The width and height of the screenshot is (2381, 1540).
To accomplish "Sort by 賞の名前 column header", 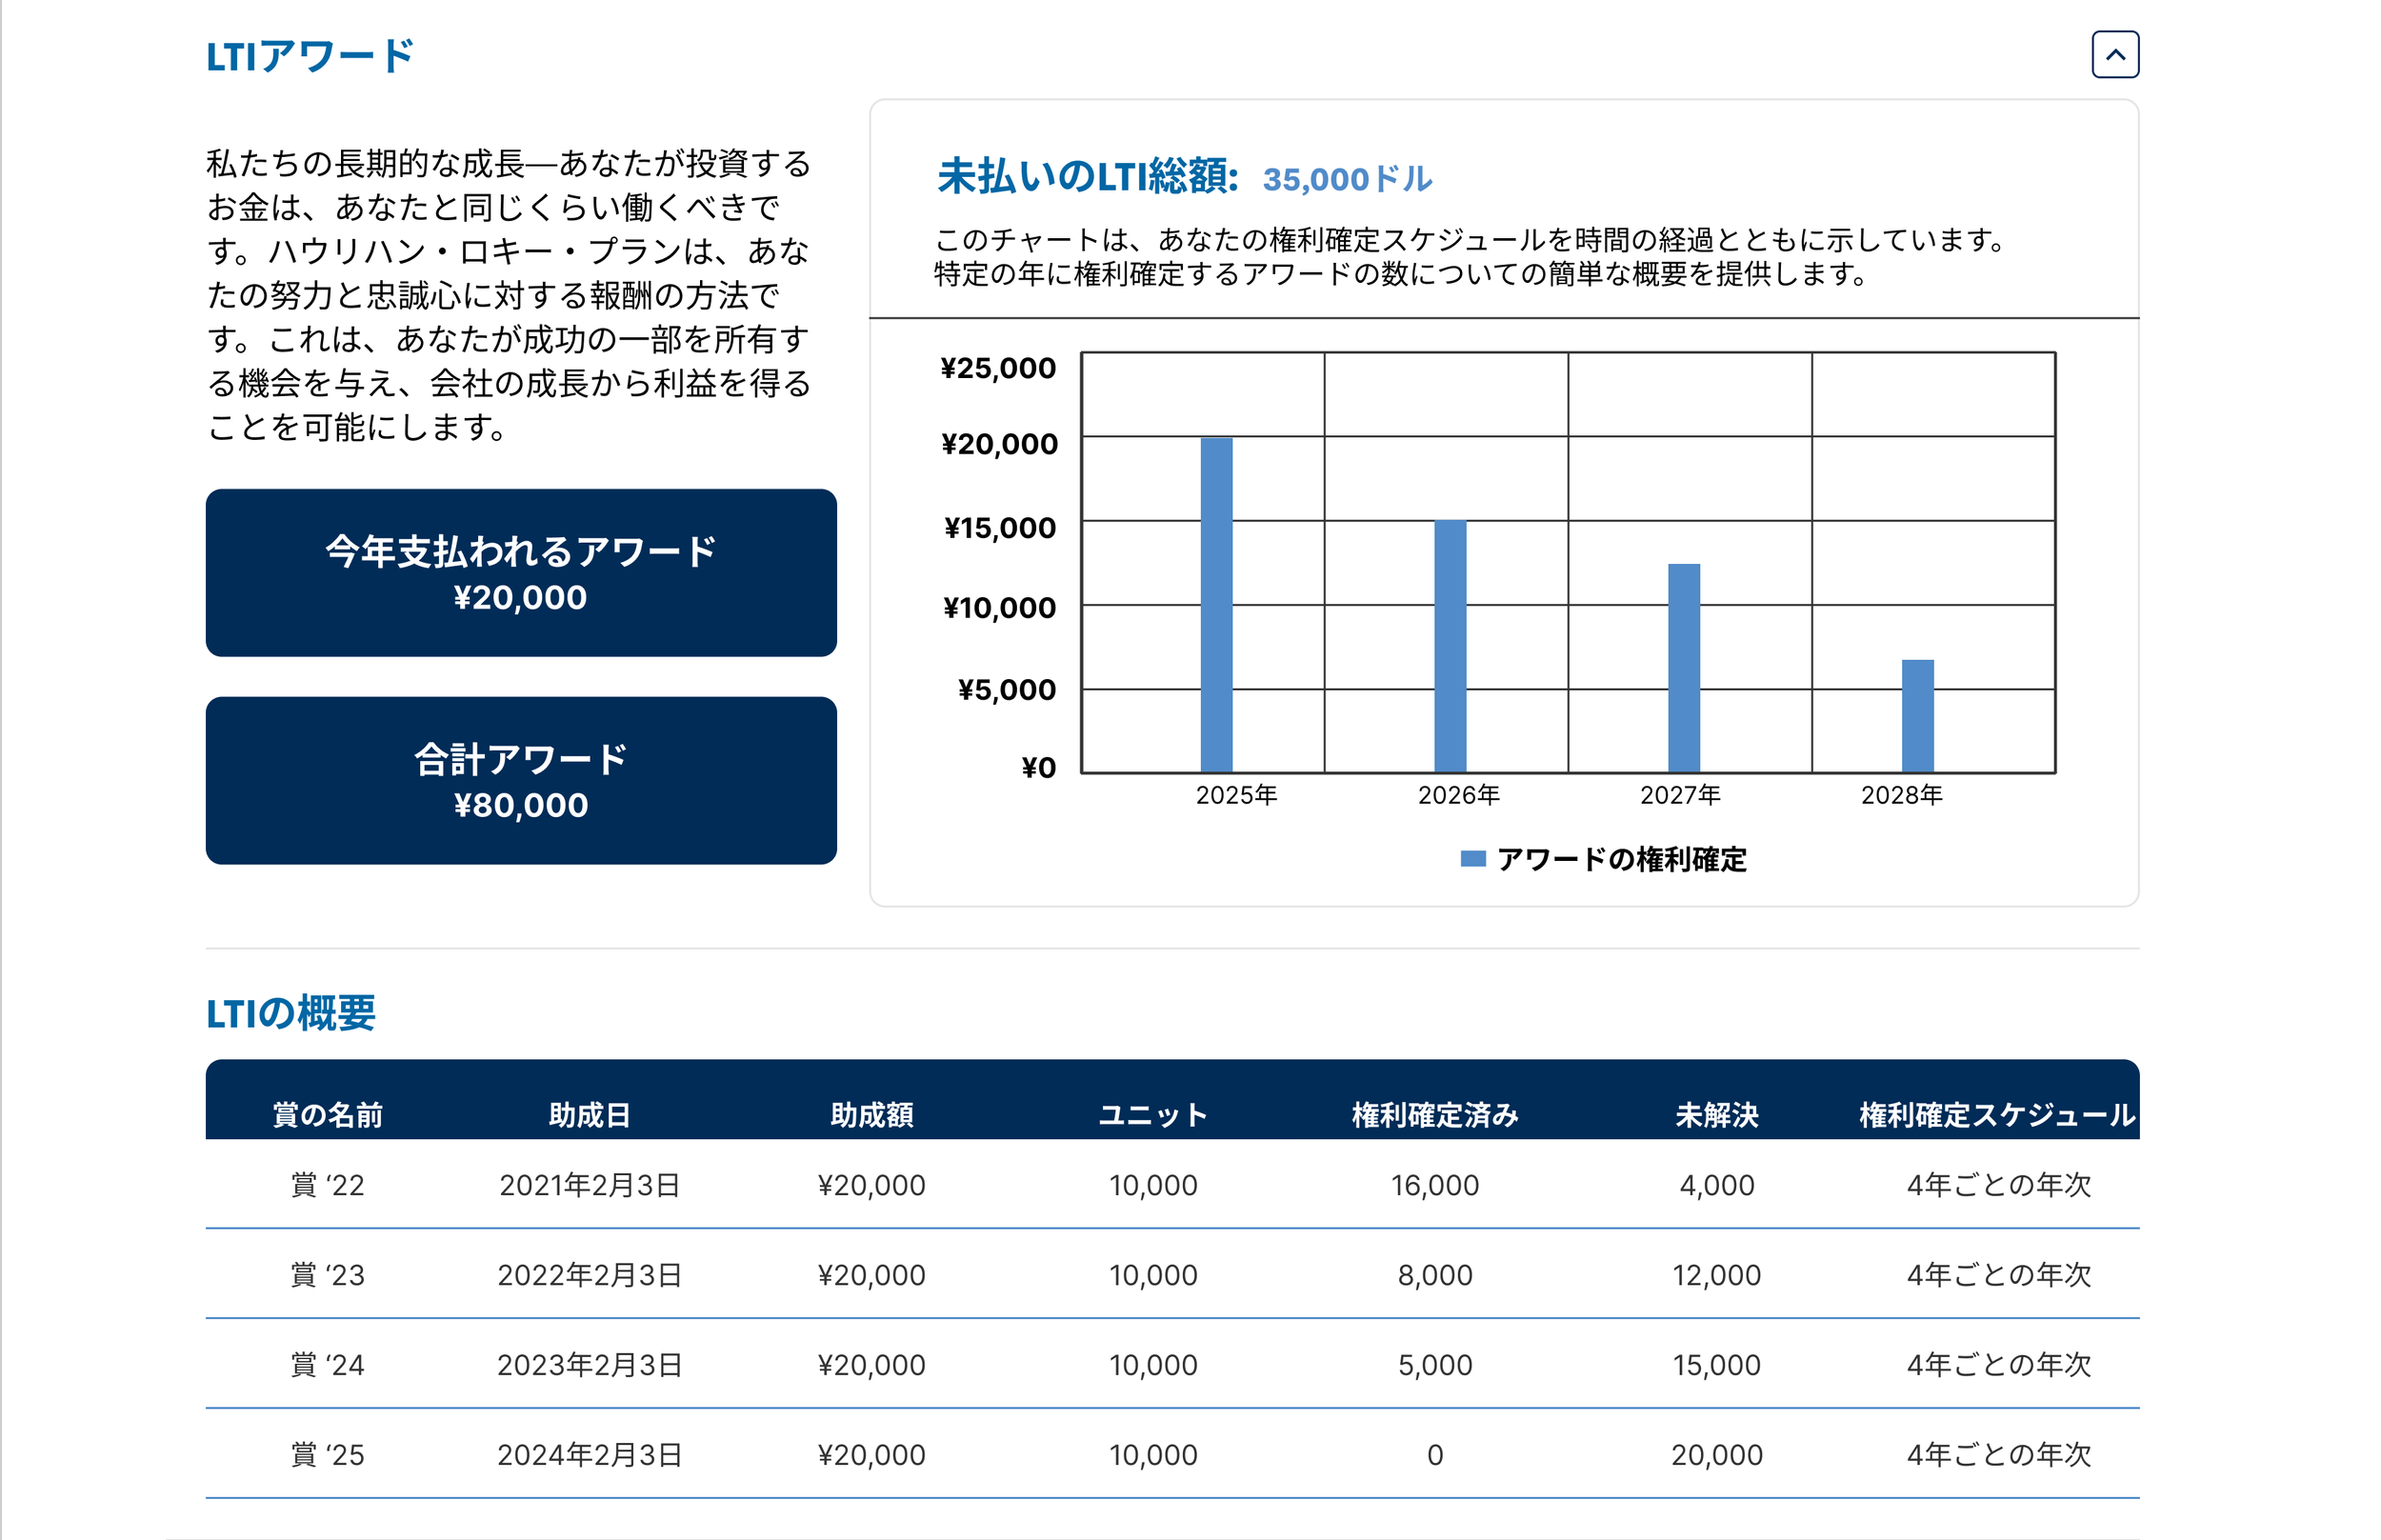I will (328, 1114).
